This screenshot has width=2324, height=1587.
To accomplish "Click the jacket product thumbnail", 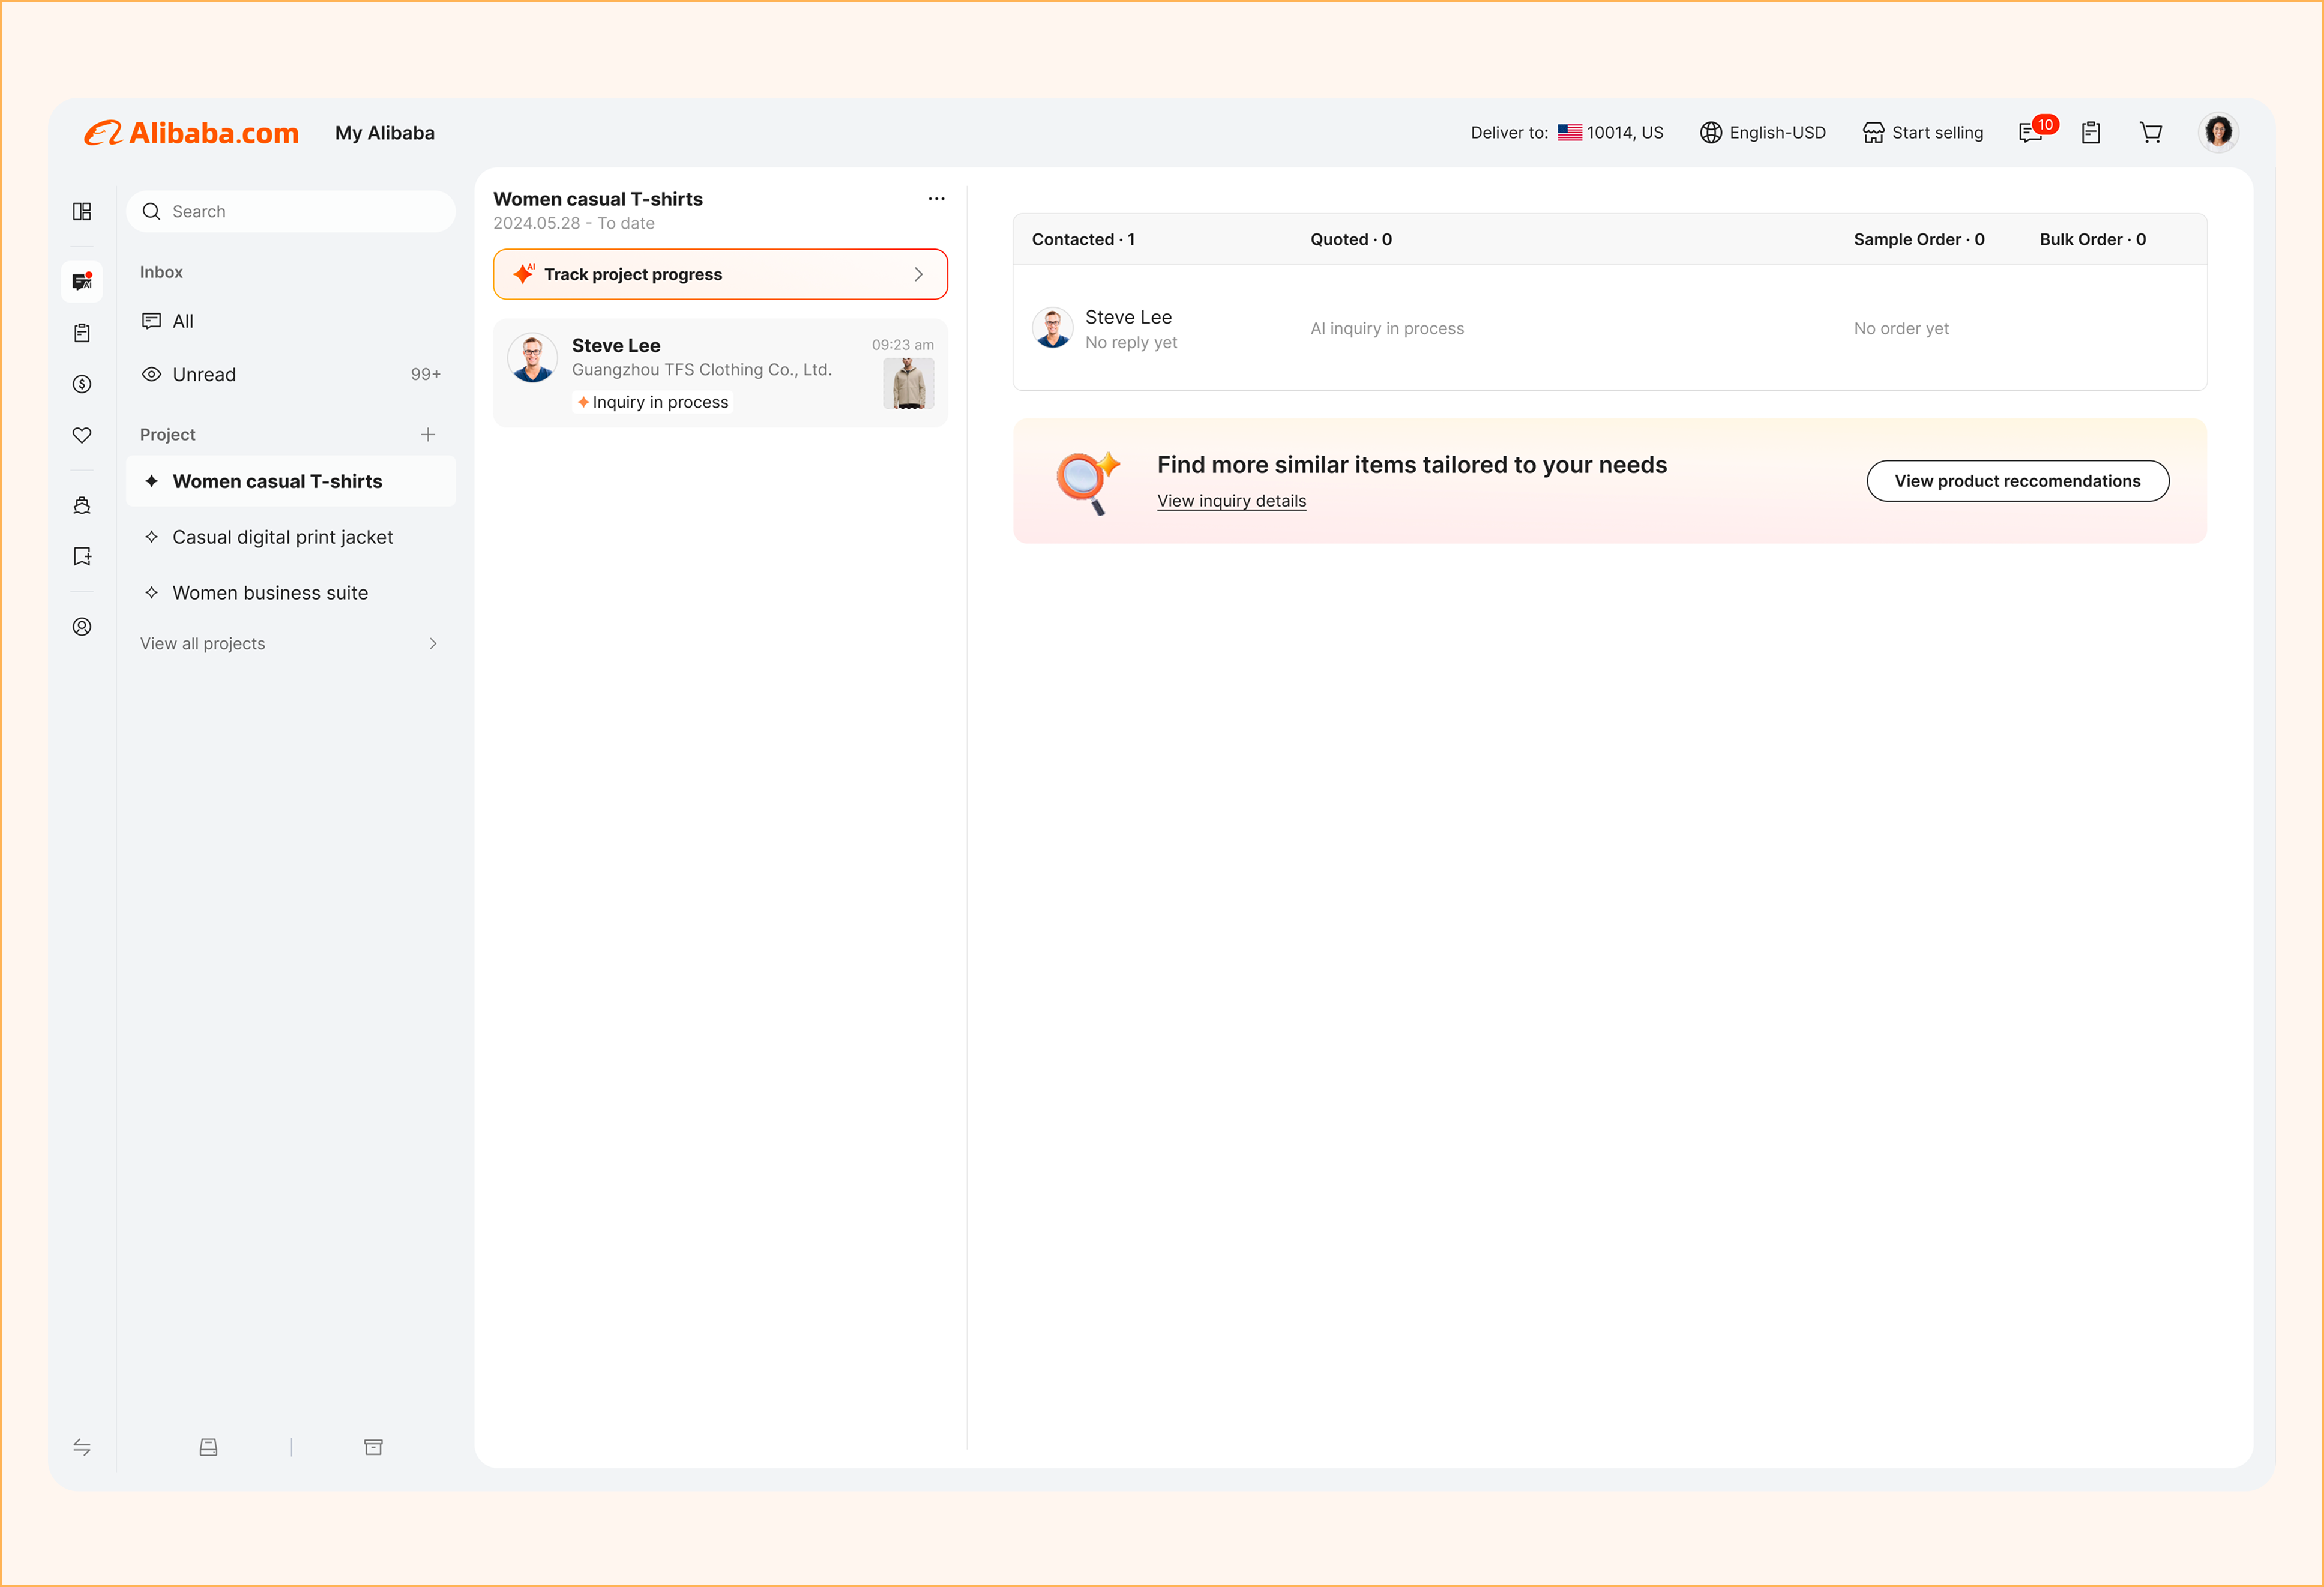I will tap(908, 383).
